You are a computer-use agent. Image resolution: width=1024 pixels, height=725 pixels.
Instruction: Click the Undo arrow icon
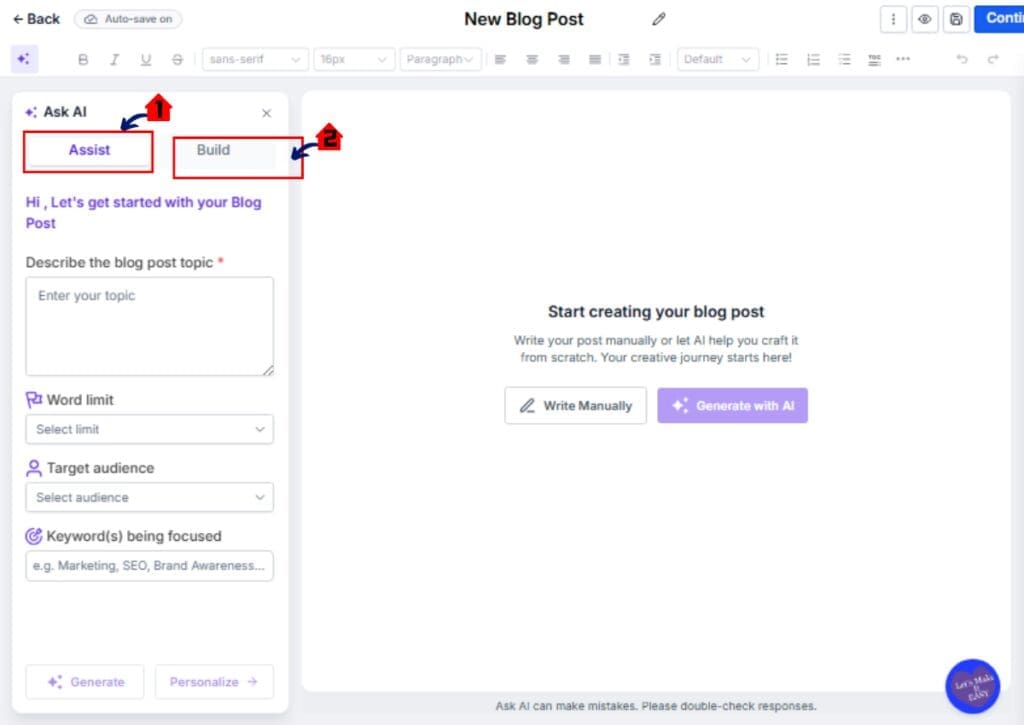click(x=962, y=59)
